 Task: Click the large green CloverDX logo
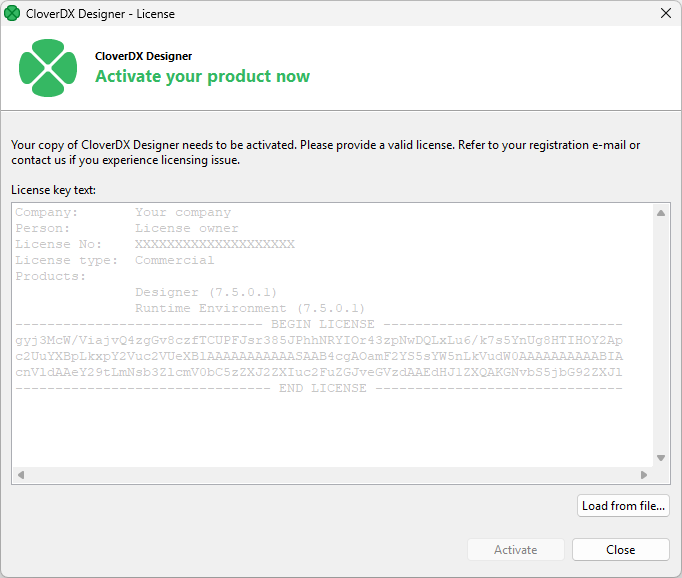[x=48, y=68]
